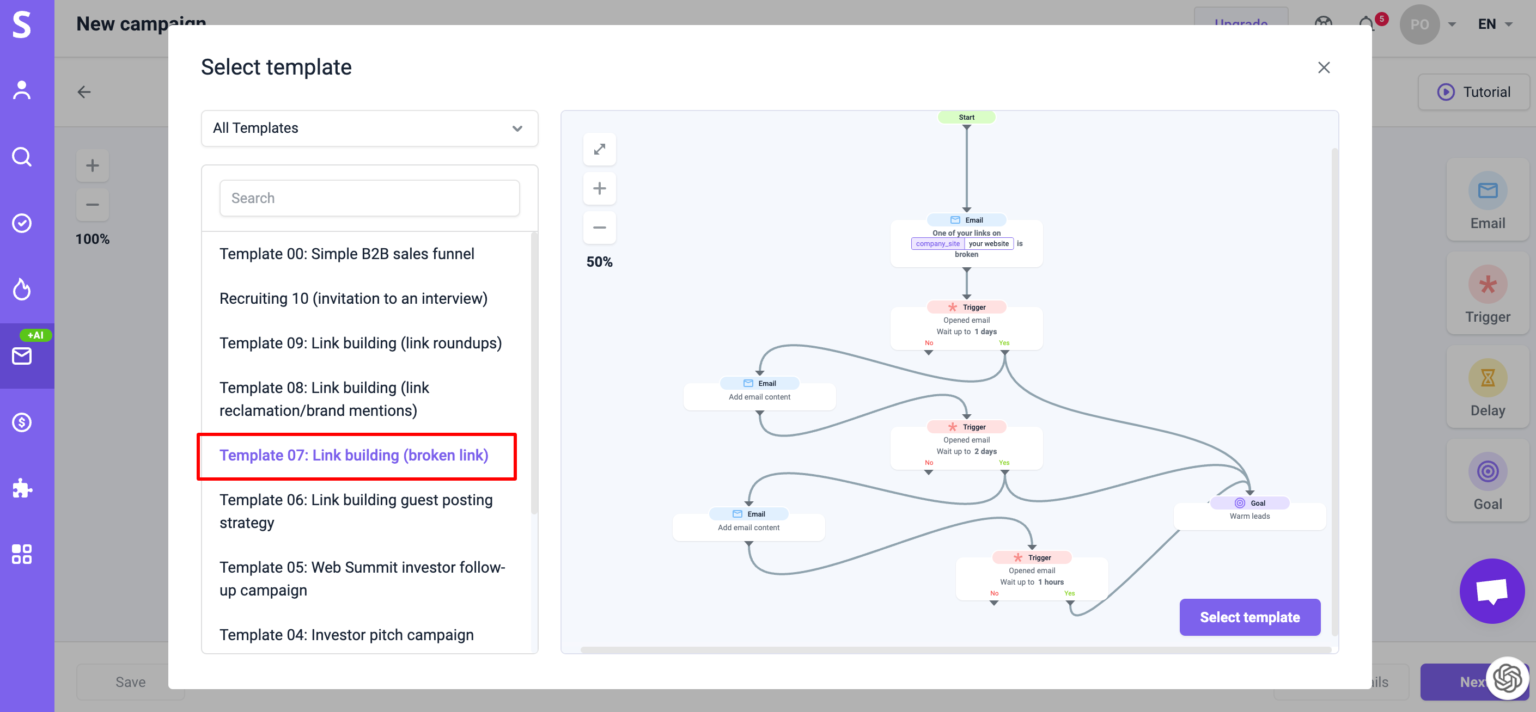Close the Select template dialog
Screen dimensions: 1536x712
[1323, 67]
